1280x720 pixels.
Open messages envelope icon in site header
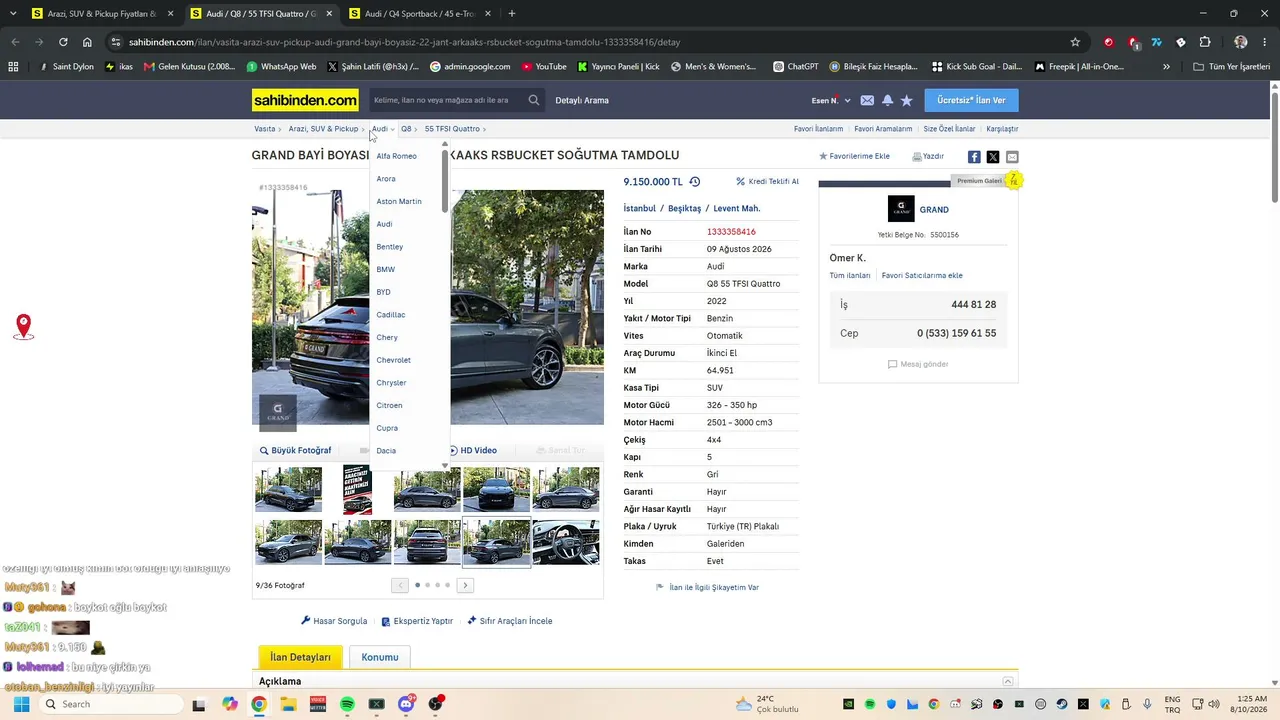pos(867,100)
